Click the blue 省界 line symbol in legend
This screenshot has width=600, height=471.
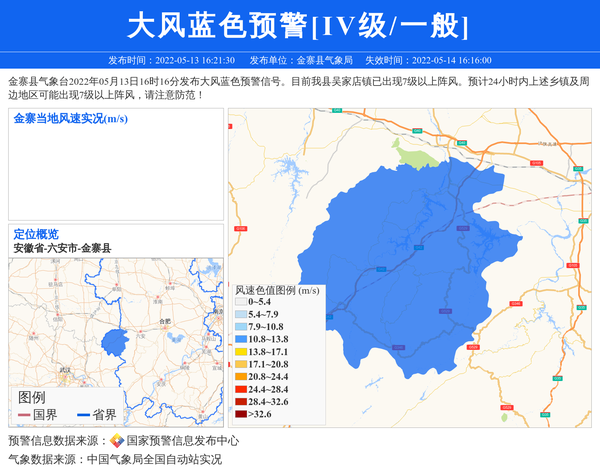[x=80, y=414]
